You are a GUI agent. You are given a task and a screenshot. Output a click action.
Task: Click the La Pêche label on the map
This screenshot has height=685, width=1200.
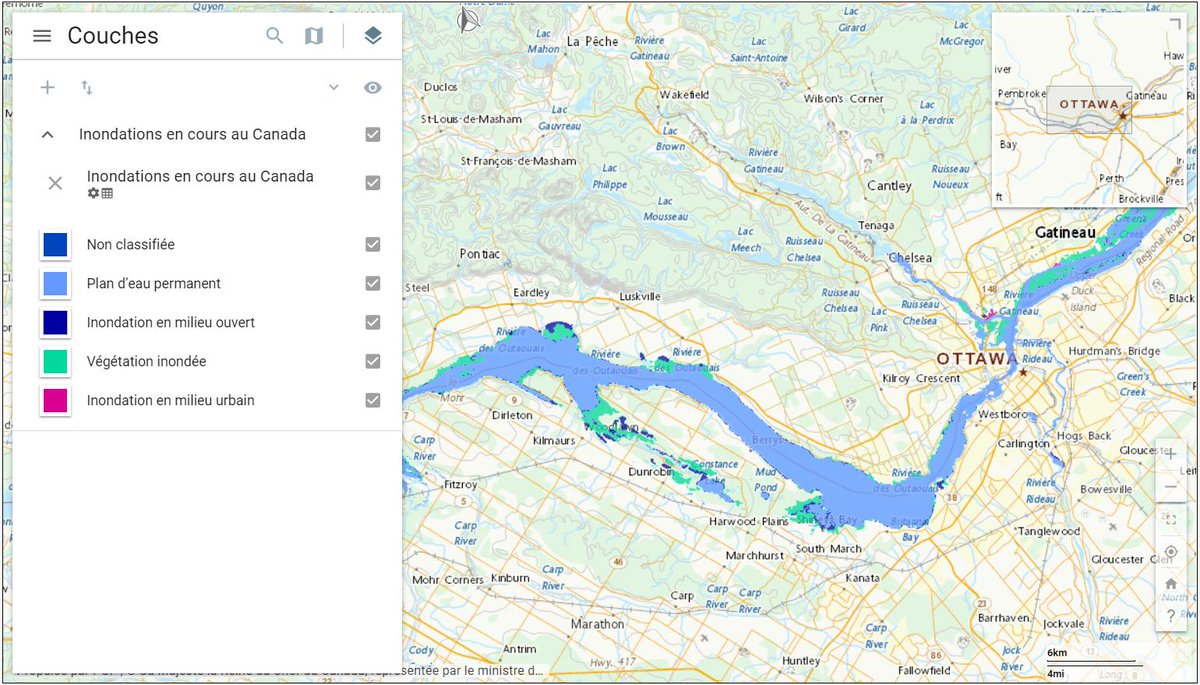593,42
